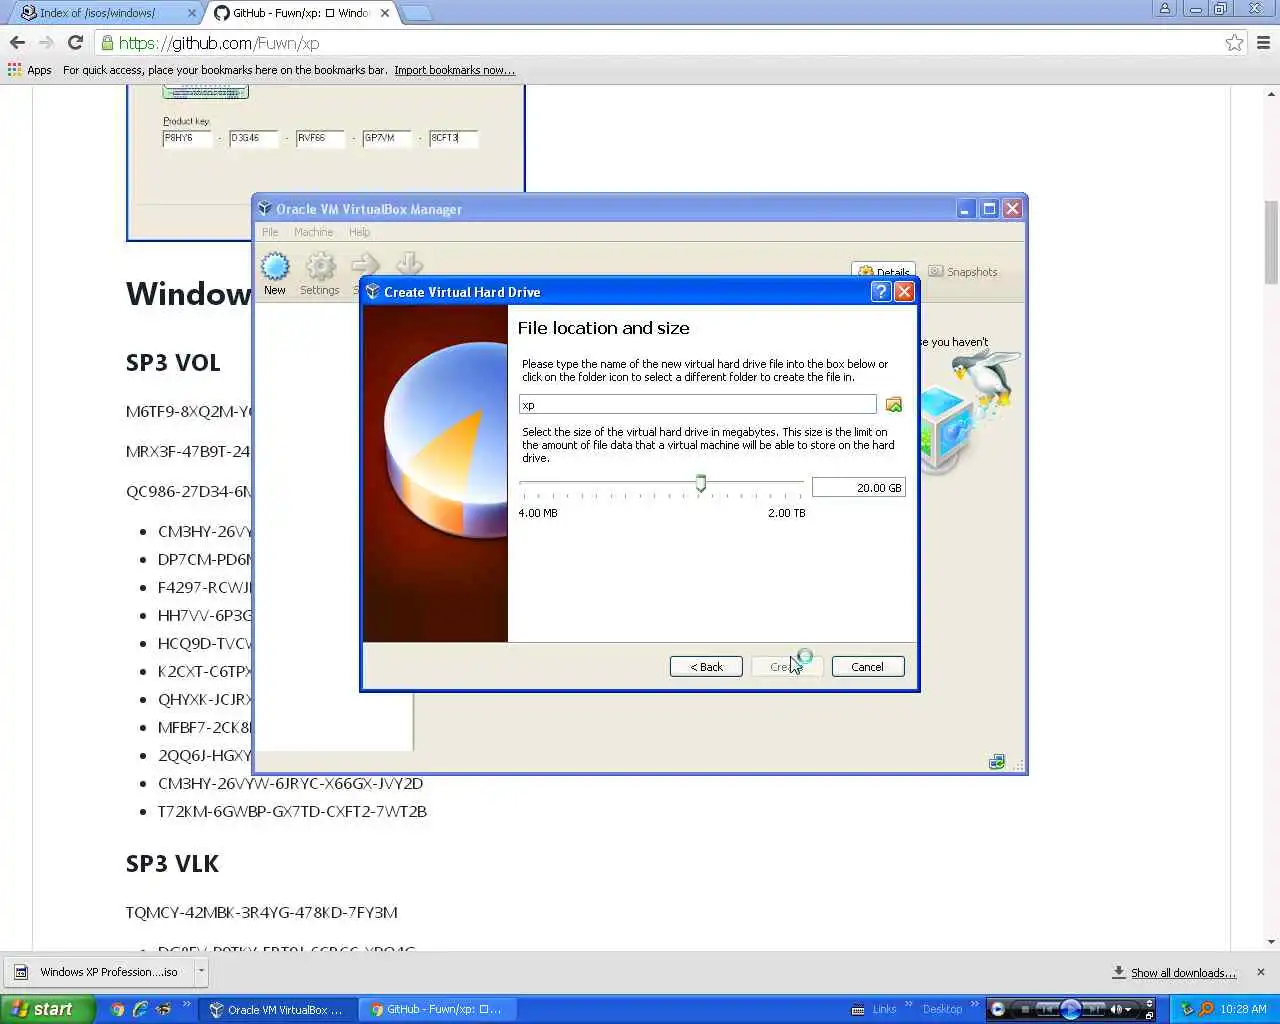This screenshot has height=1024, width=1280.
Task: Click the 2.00 TB slider maximum label
Action: click(787, 513)
